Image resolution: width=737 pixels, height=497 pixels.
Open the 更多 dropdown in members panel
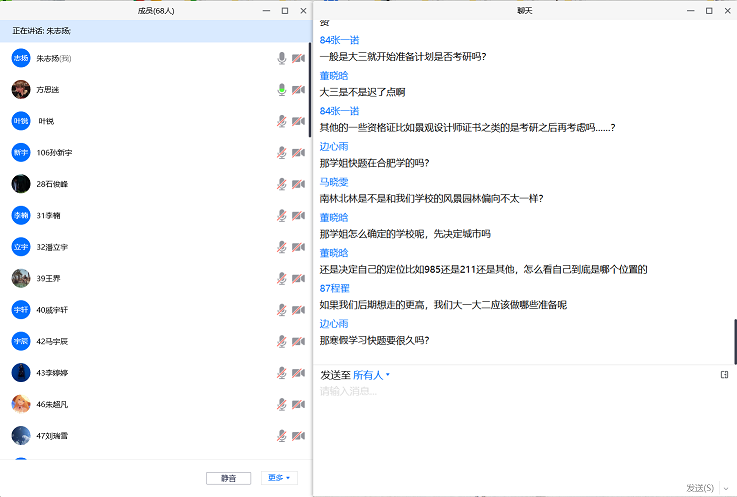[280, 478]
